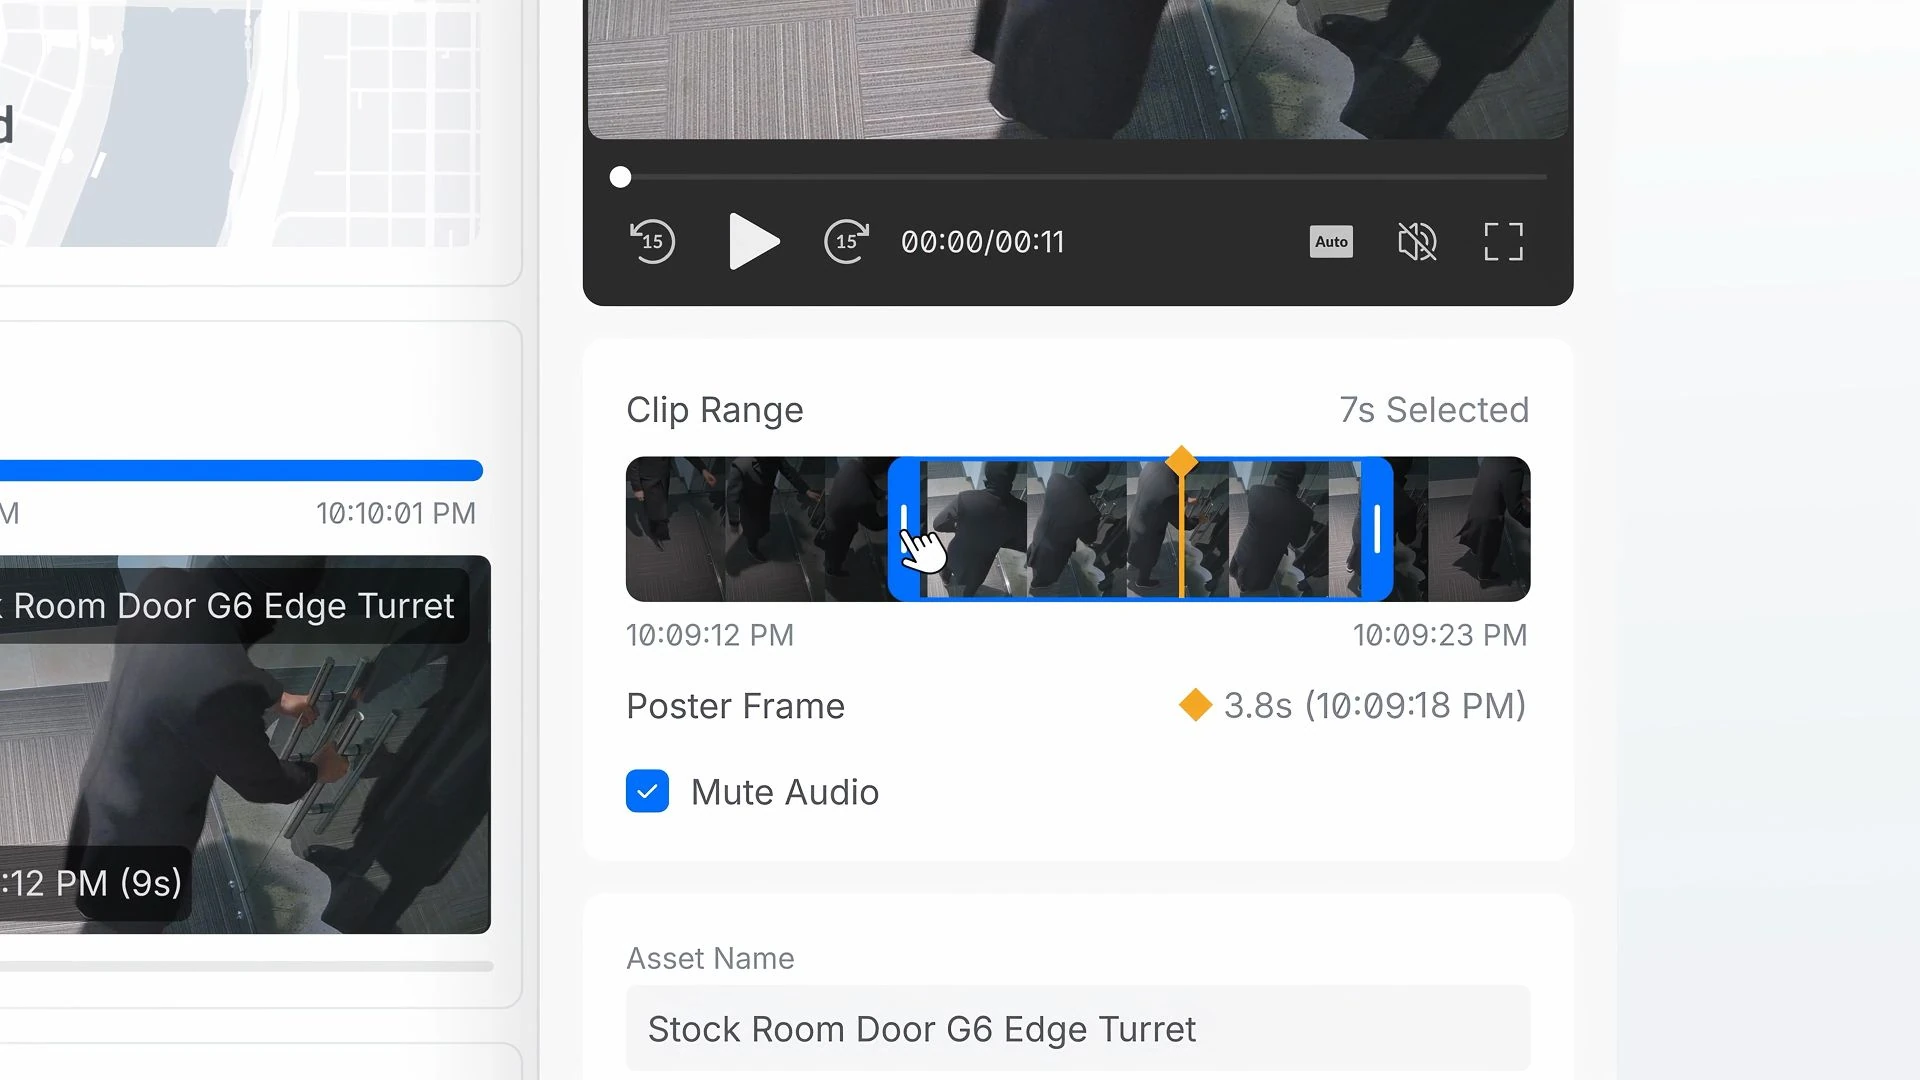Click the Asset Name input field
1920x1080 pixels.
tap(1078, 1028)
